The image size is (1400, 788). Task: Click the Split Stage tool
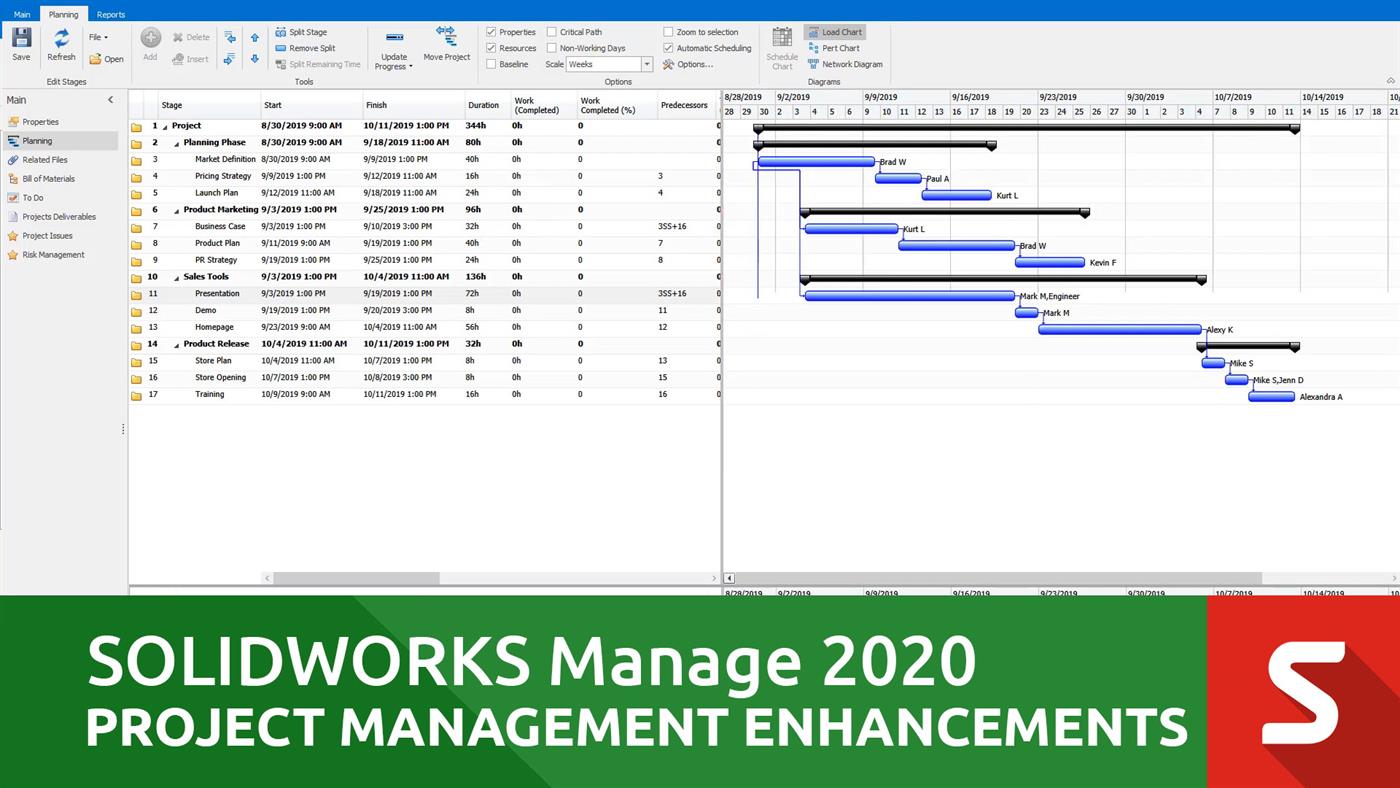click(306, 31)
